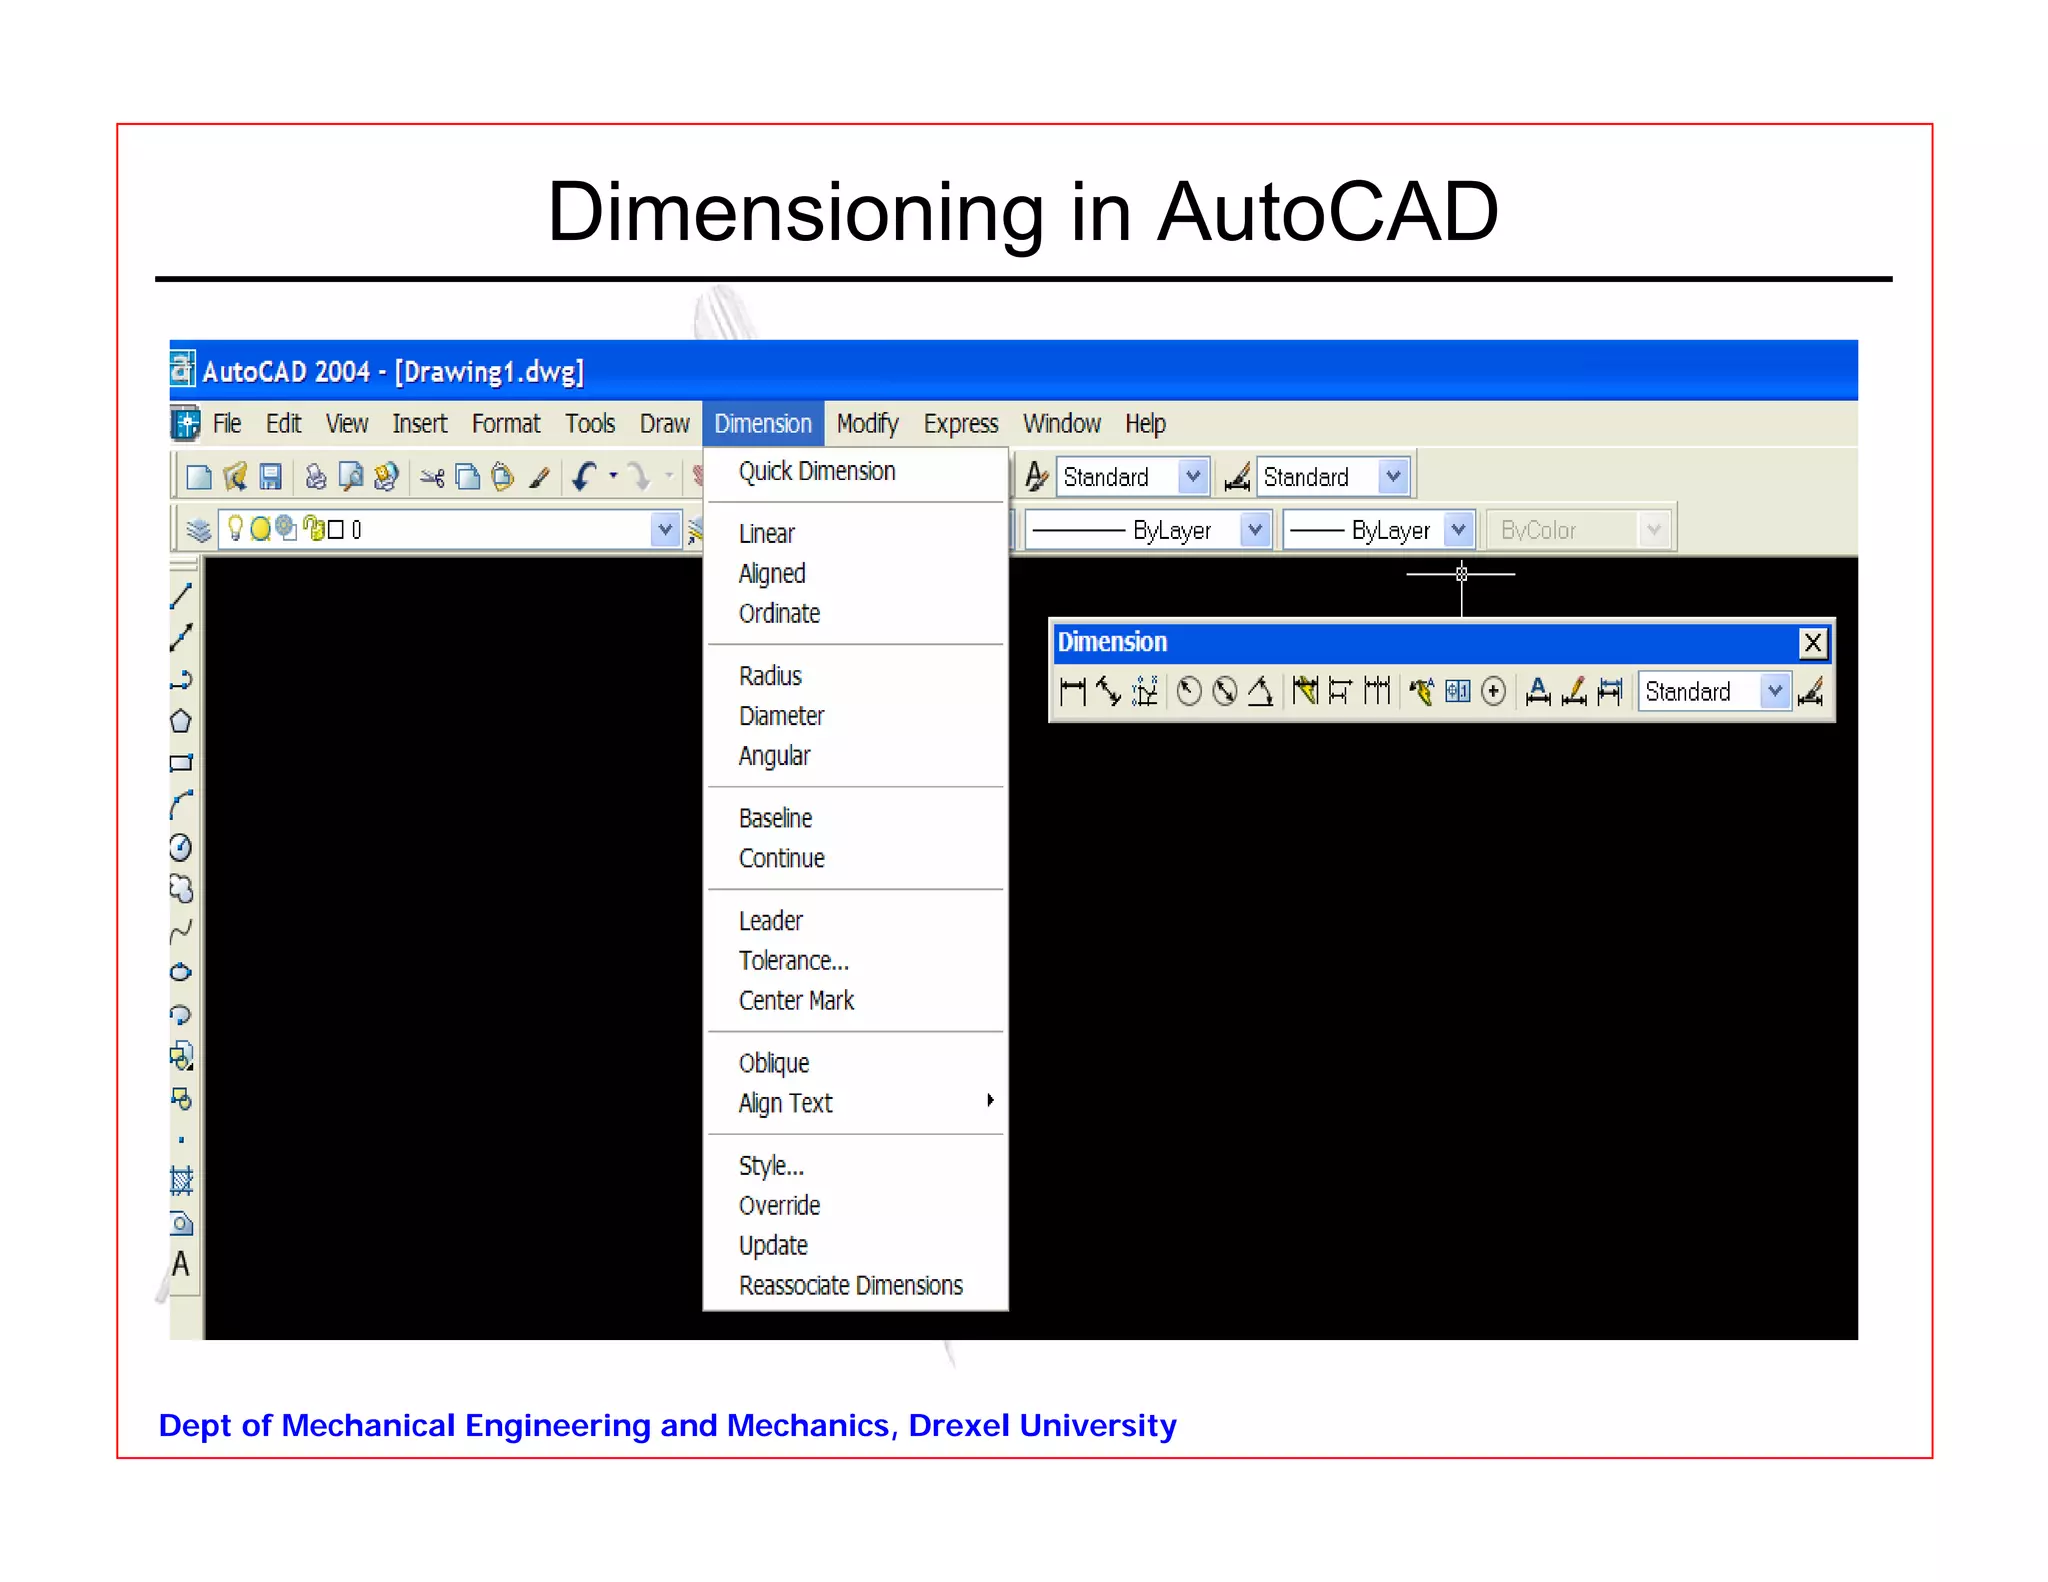The width and height of the screenshot is (2048, 1582).
Task: Select Dimension Text Edit pencil icon
Action: tap(1574, 691)
